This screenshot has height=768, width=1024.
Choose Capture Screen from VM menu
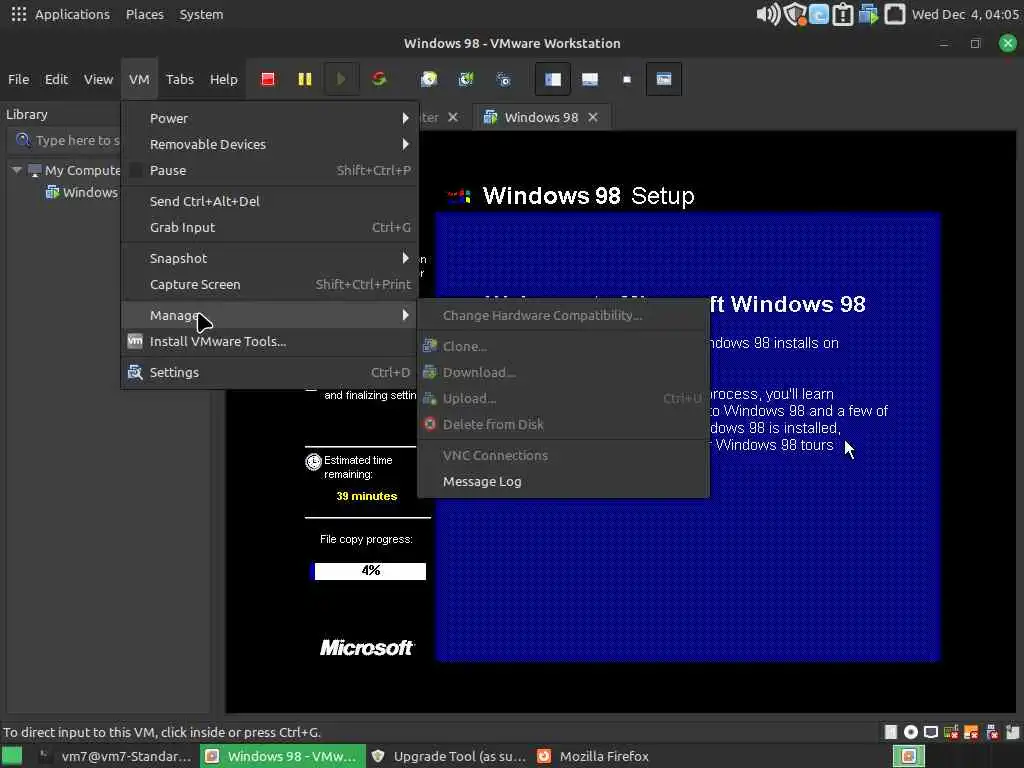[x=269, y=284]
